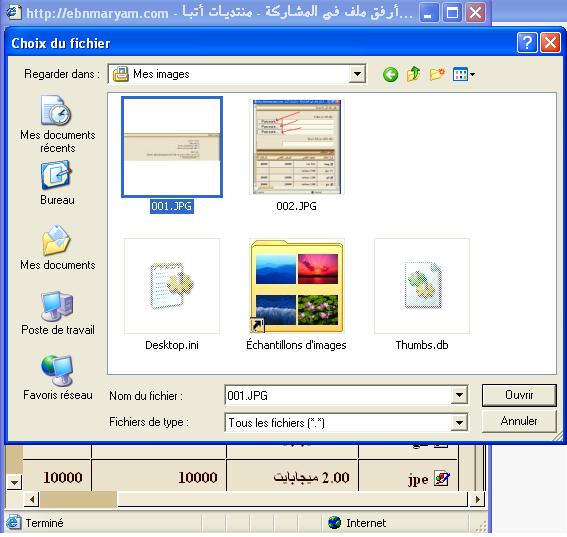Image resolution: width=567 pixels, height=537 pixels.
Task: Click the Nom du fichier text field
Action: [x=338, y=395]
